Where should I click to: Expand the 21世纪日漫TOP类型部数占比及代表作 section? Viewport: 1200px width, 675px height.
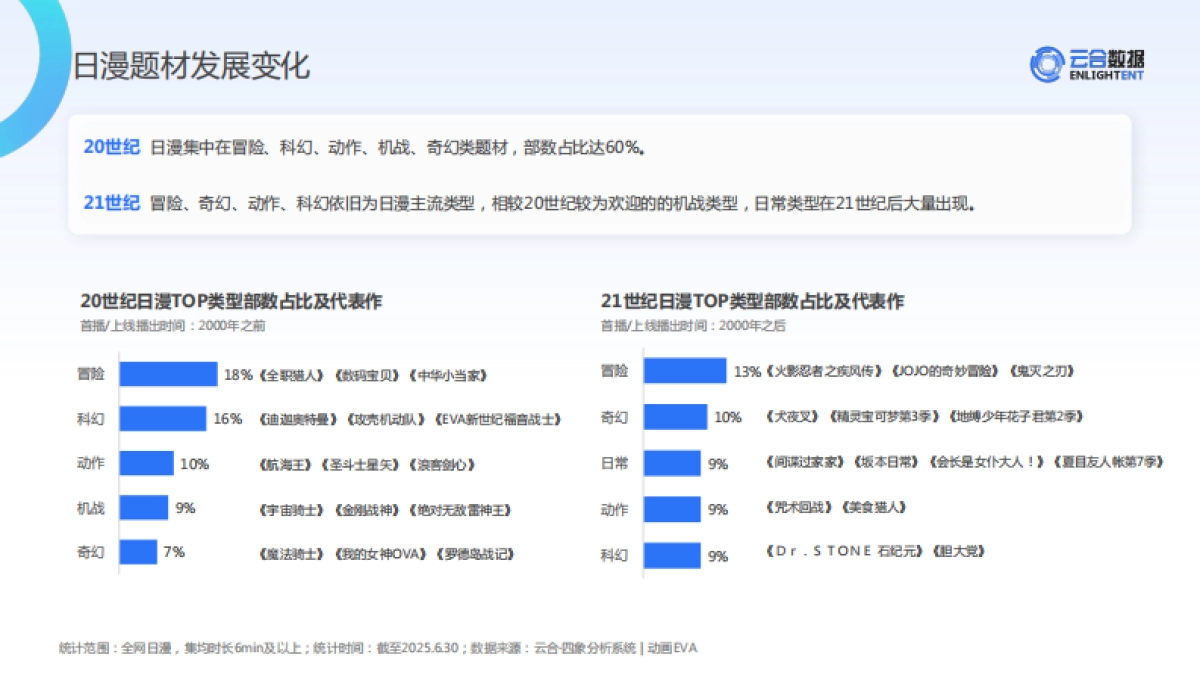(754, 300)
